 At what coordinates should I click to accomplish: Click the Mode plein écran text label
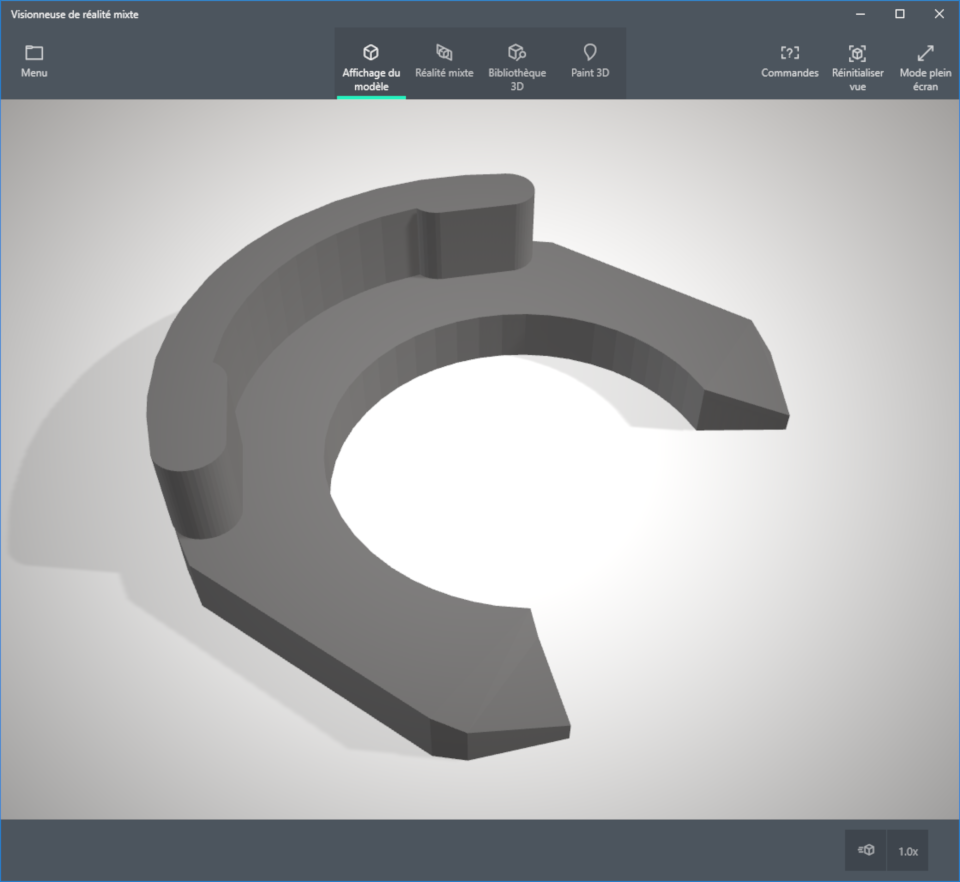point(925,79)
